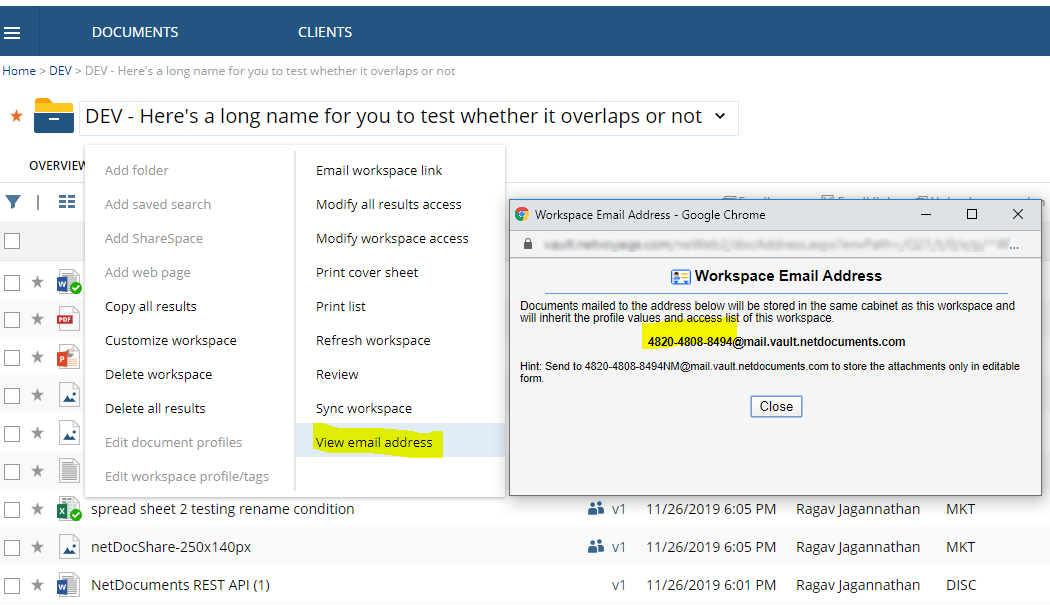Check the box on the first Word file row

12,283
